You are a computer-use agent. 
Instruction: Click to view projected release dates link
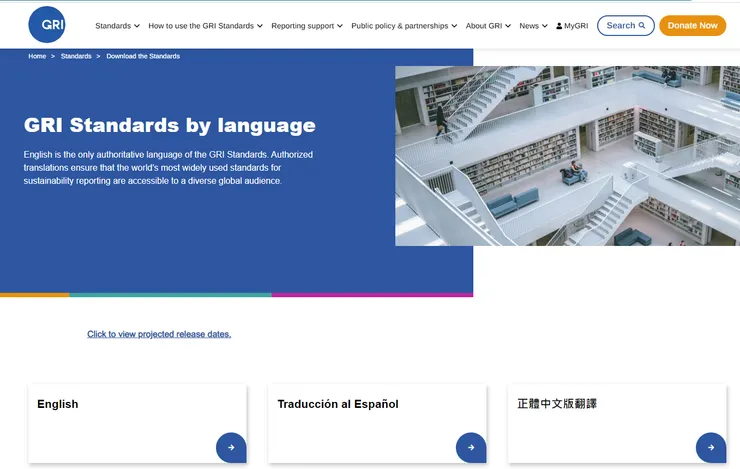[159, 334]
